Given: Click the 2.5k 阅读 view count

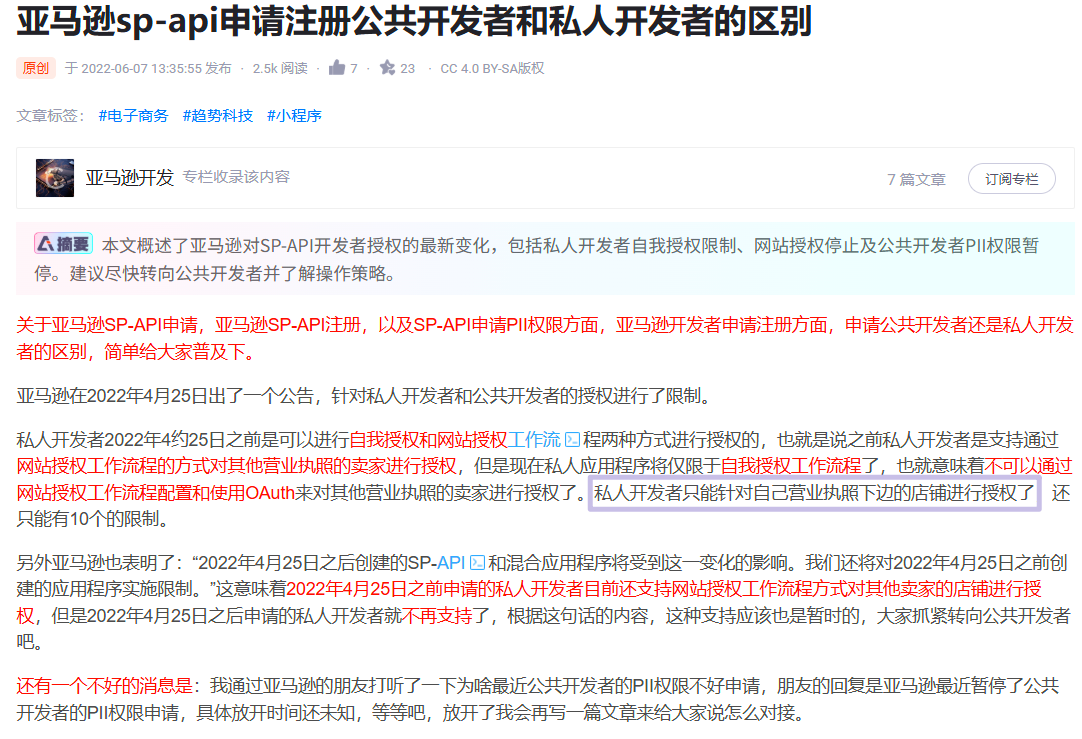Looking at the screenshot, I should point(280,68).
